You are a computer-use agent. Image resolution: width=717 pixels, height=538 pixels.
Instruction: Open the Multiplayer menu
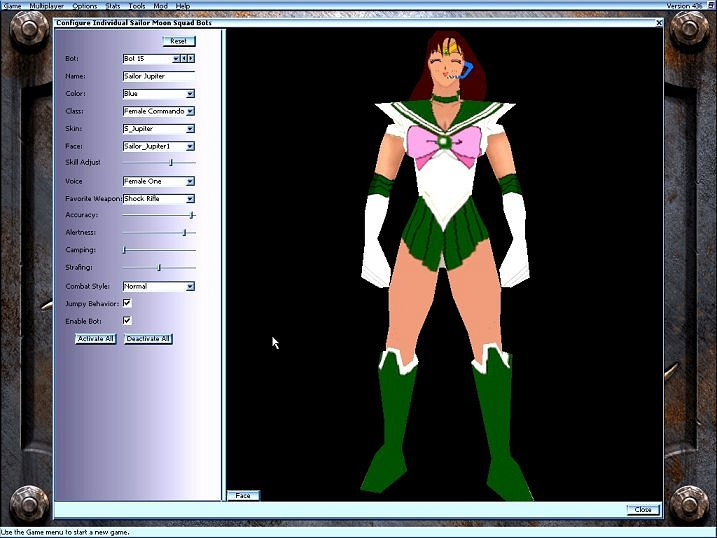click(47, 6)
